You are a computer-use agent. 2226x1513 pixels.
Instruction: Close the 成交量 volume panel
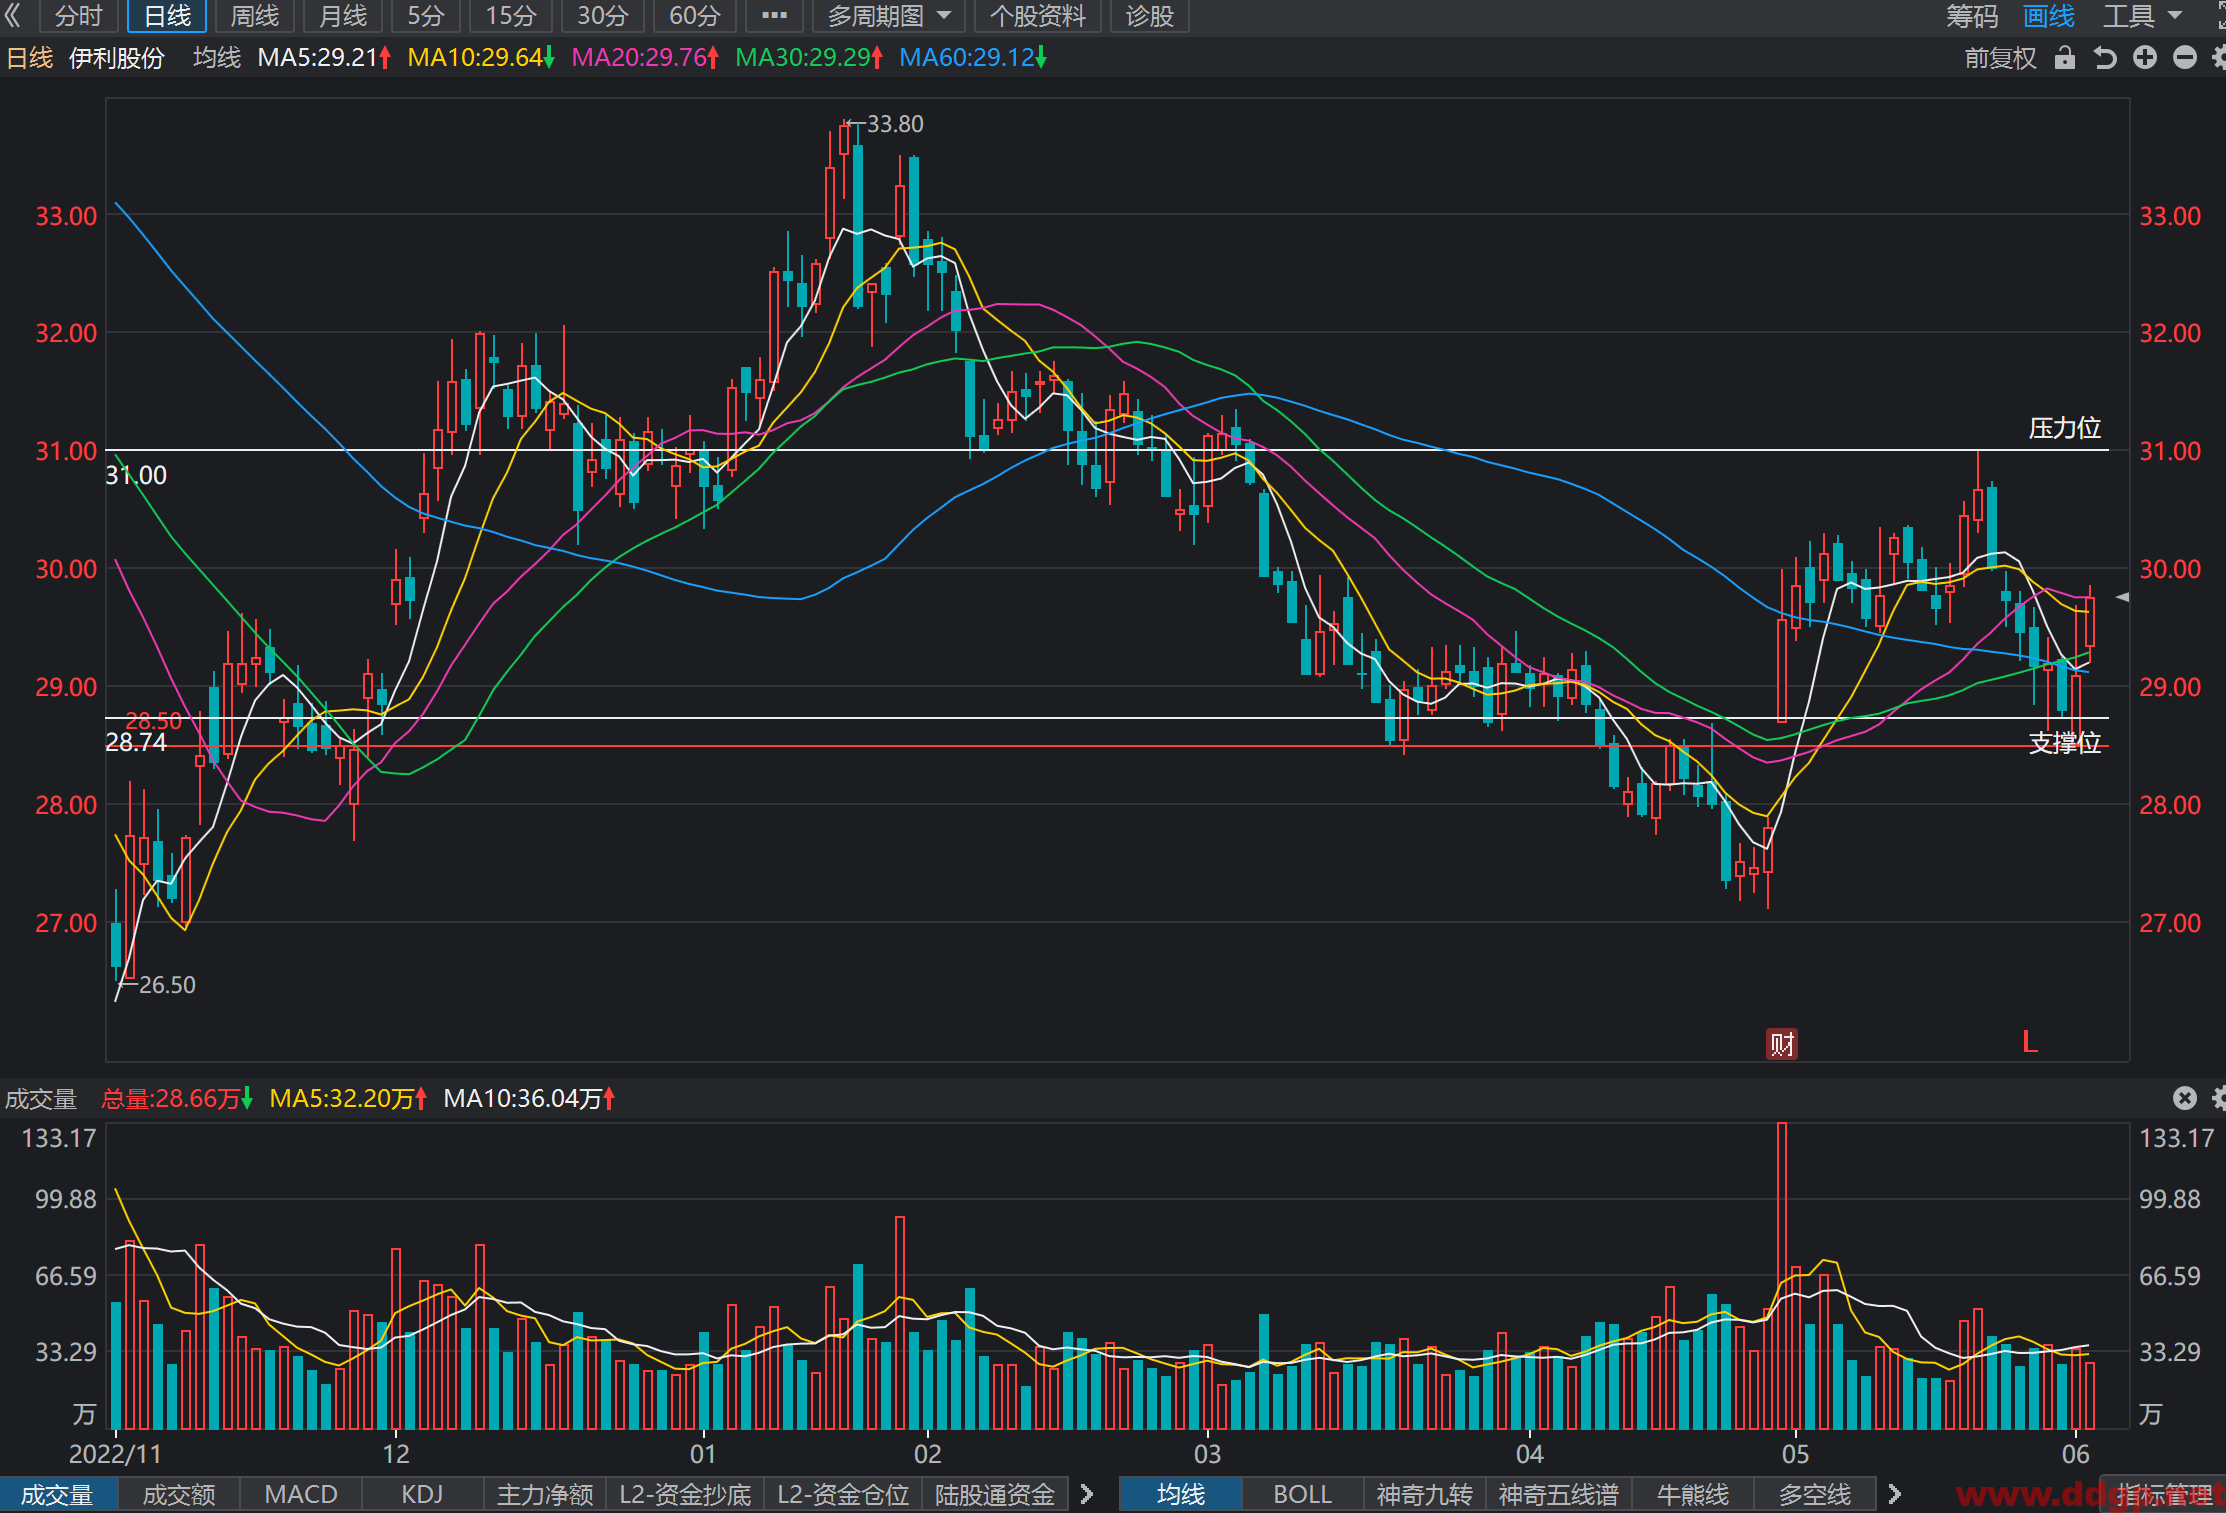[2185, 1098]
